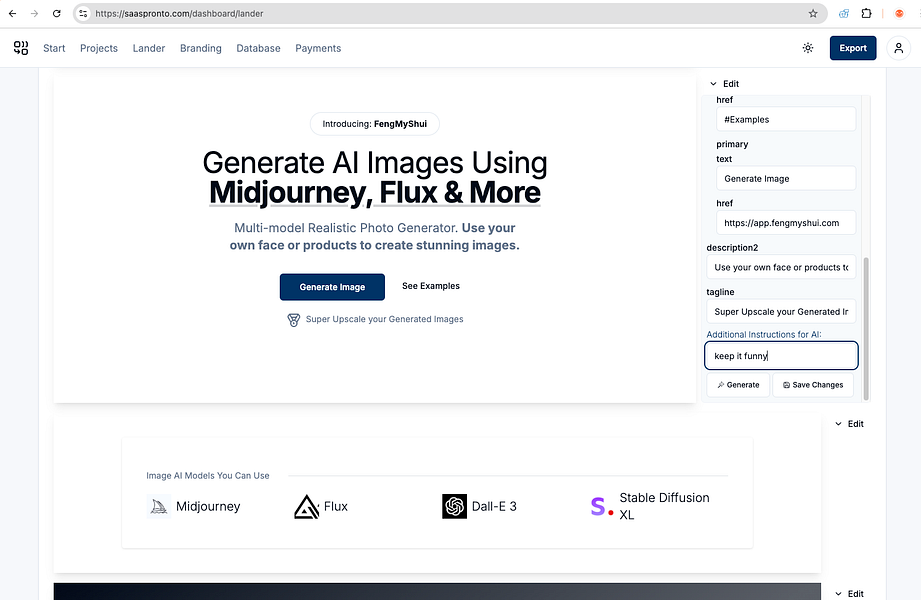
Task: Click the Stable Diffusion XL logo
Action: click(x=602, y=506)
